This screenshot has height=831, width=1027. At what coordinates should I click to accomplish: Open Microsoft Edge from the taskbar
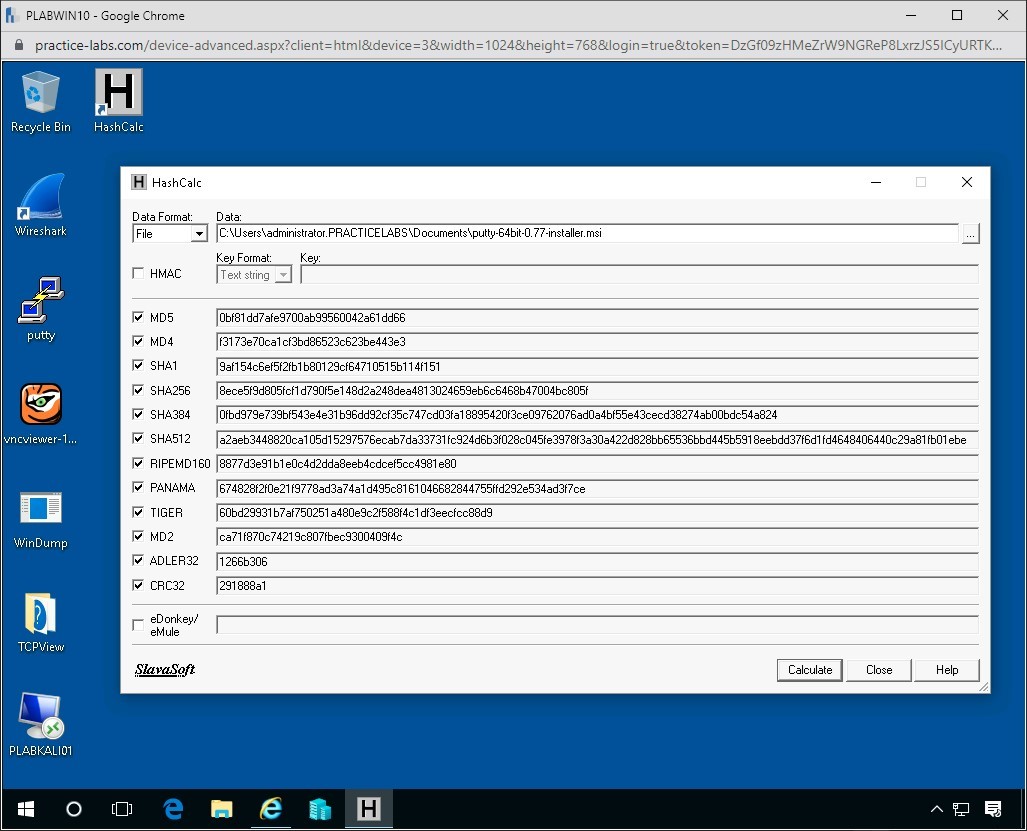[x=172, y=809]
